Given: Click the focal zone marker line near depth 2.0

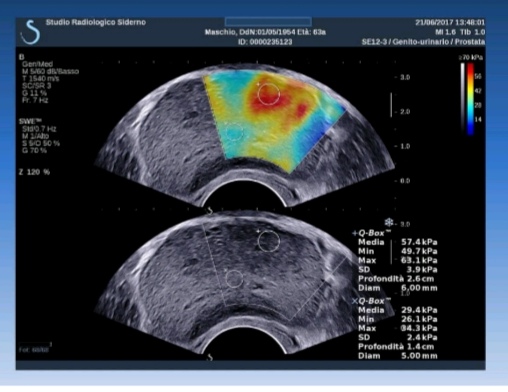Looking at the screenshot, I should point(391,105).
